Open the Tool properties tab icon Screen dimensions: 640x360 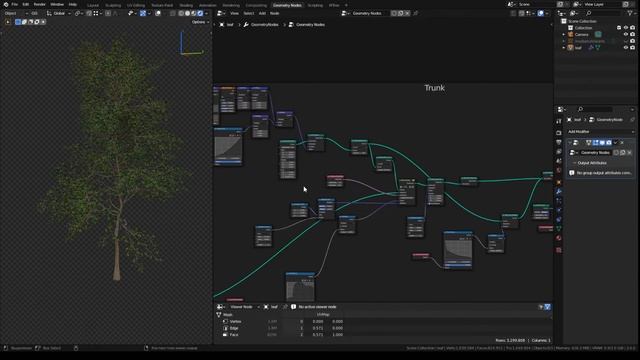pos(559,122)
